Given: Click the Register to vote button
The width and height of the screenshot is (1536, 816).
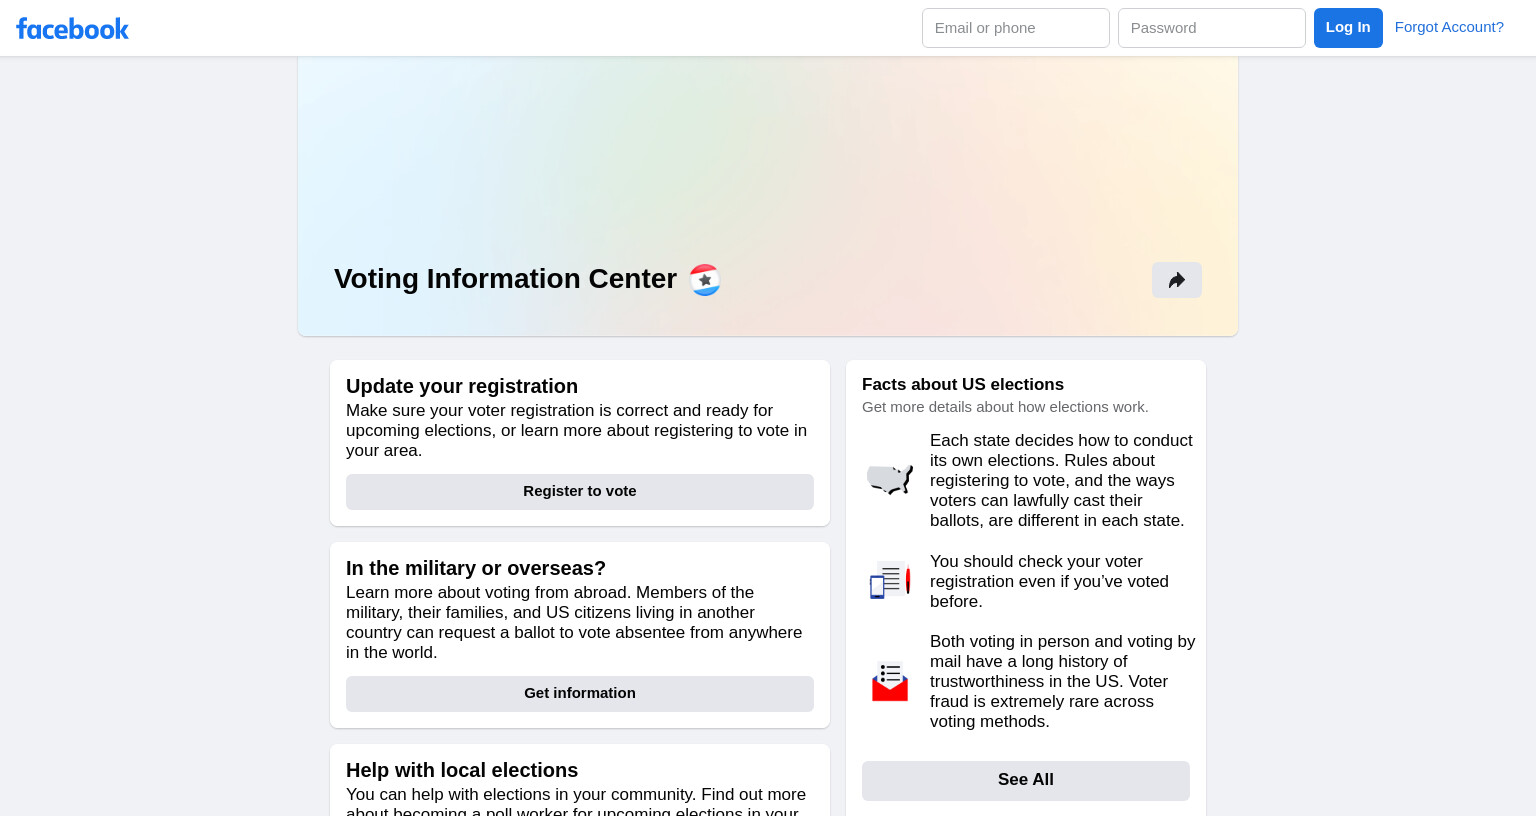Looking at the screenshot, I should [580, 492].
